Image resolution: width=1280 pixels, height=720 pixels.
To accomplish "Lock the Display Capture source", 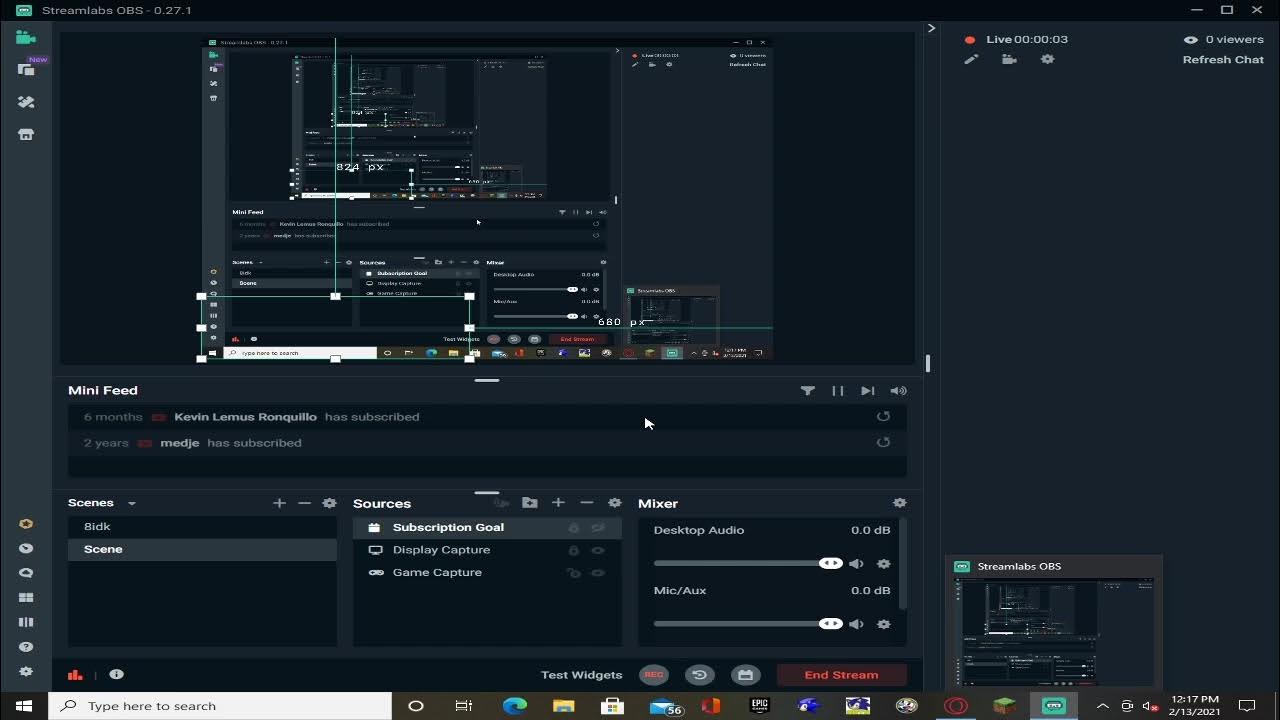I will pos(573,550).
